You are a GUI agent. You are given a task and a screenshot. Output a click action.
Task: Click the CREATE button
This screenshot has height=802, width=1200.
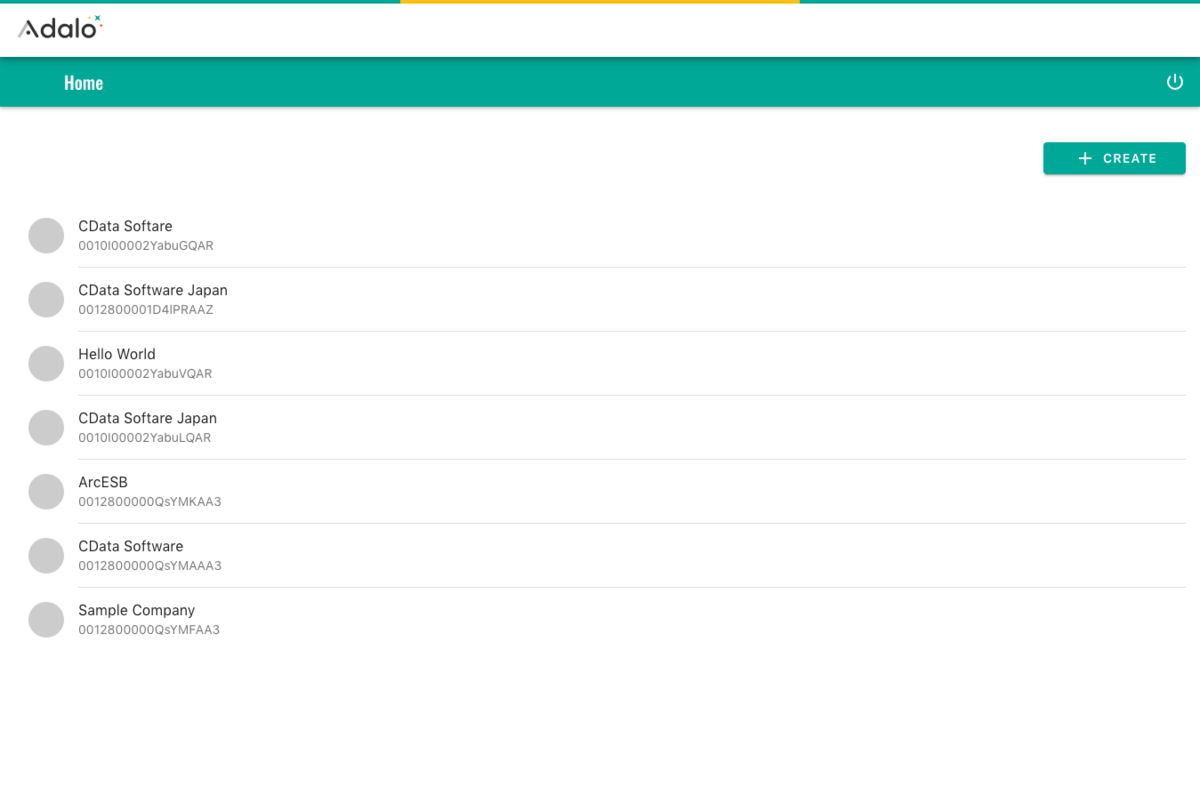(x=1114, y=158)
